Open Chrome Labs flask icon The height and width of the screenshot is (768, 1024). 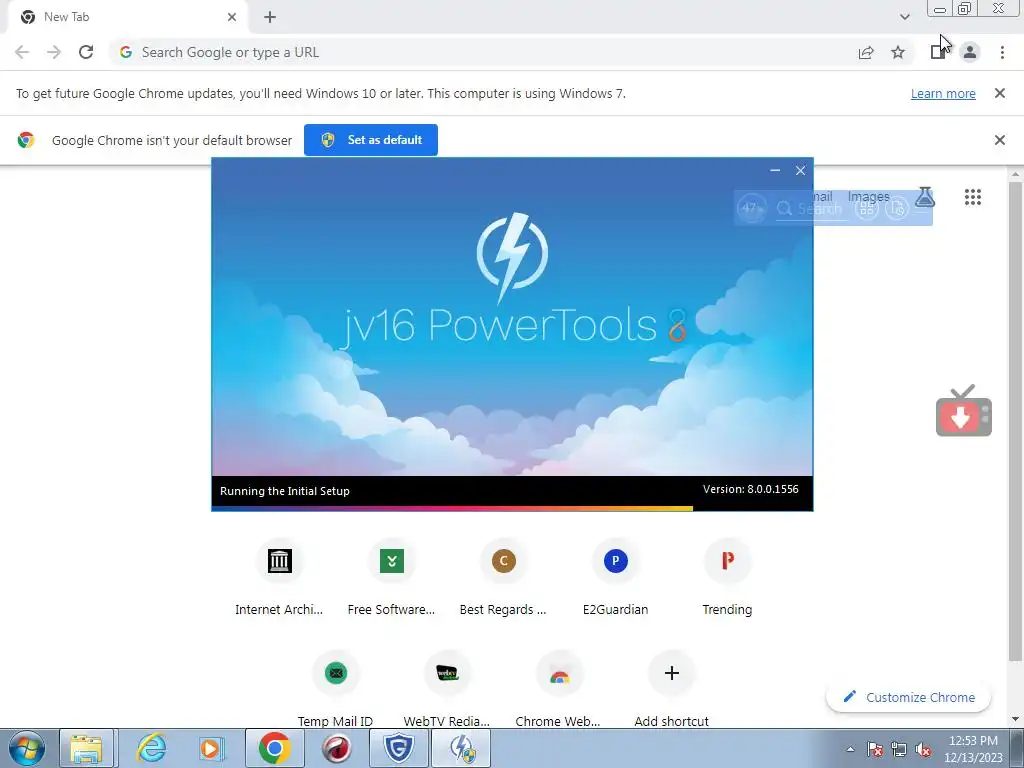tap(925, 197)
